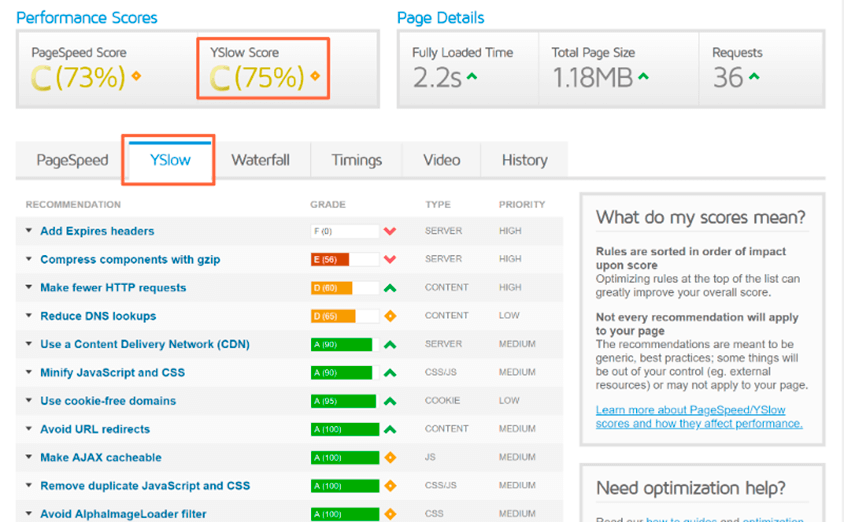Expand Avoid URL redirects row
Image resolution: width=844 pixels, height=522 pixels.
tap(29, 428)
